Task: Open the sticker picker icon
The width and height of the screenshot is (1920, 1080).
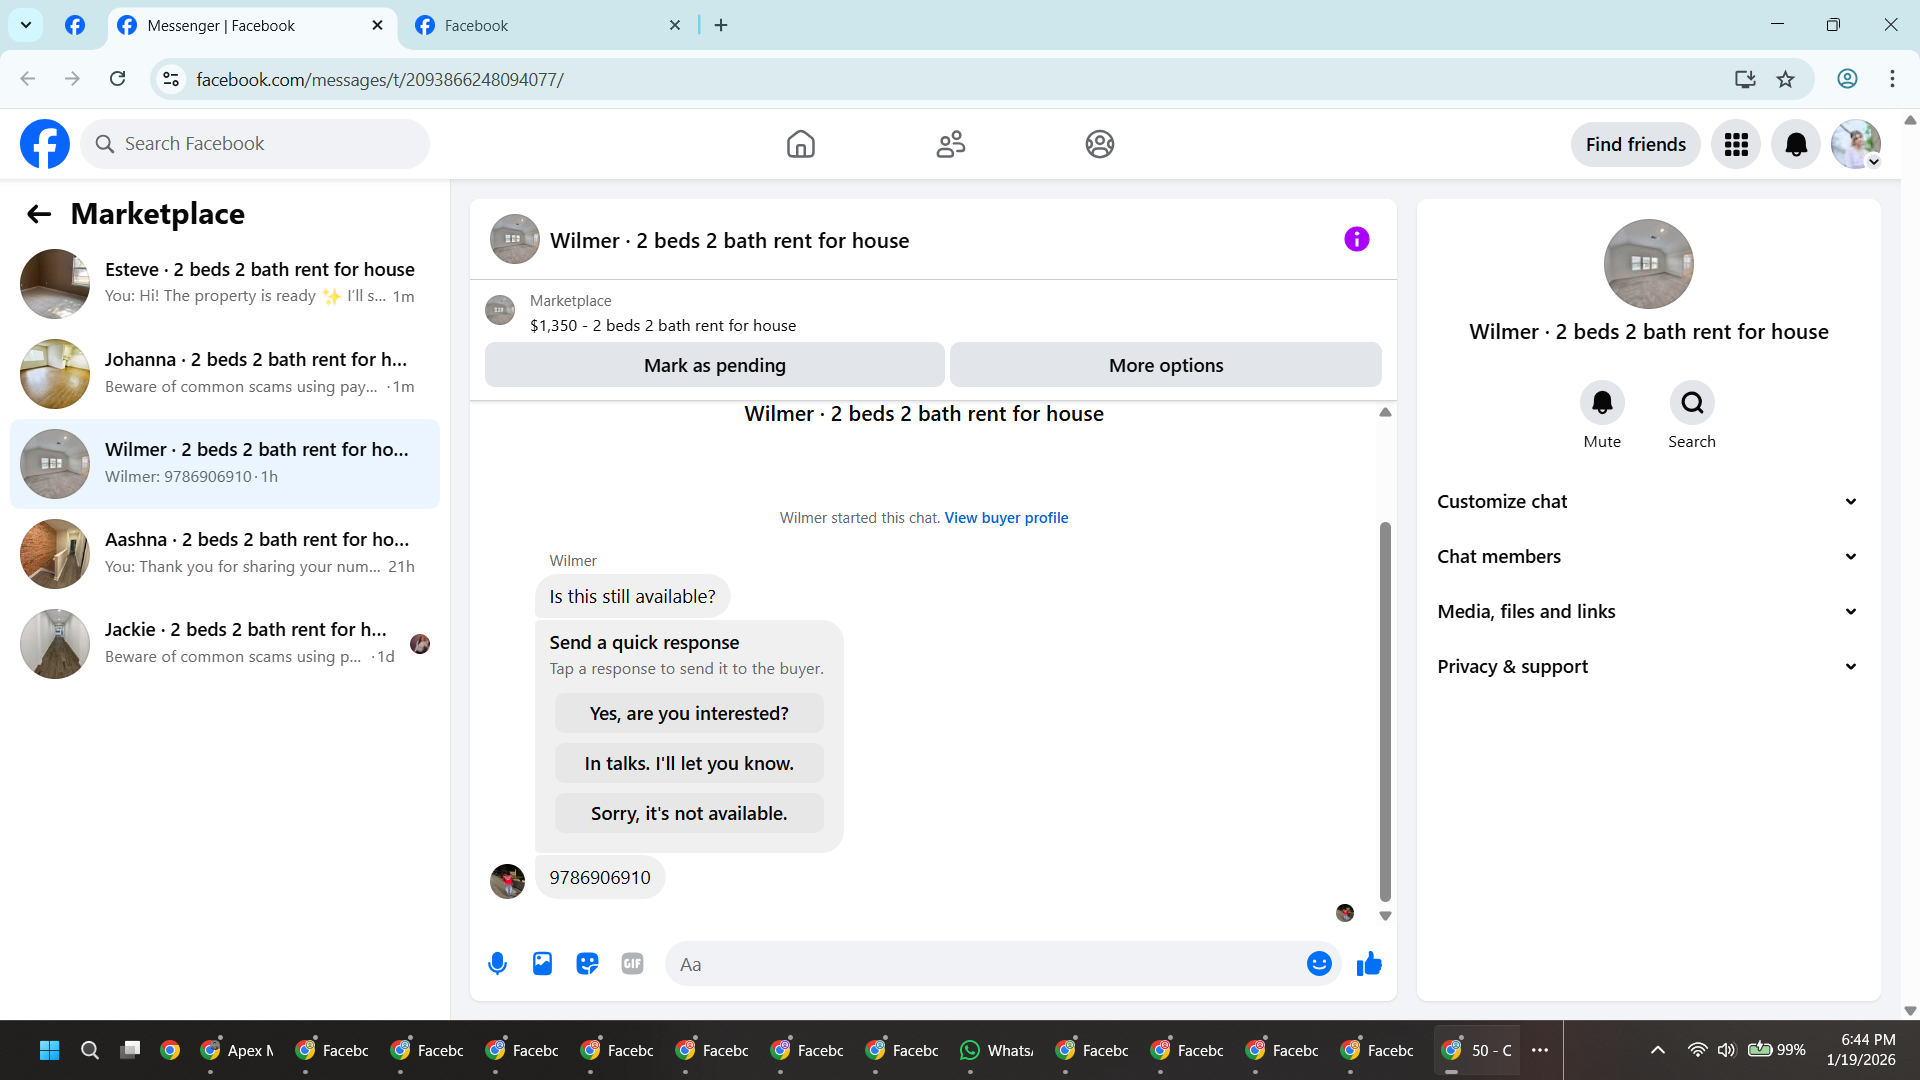Action: coord(587,964)
